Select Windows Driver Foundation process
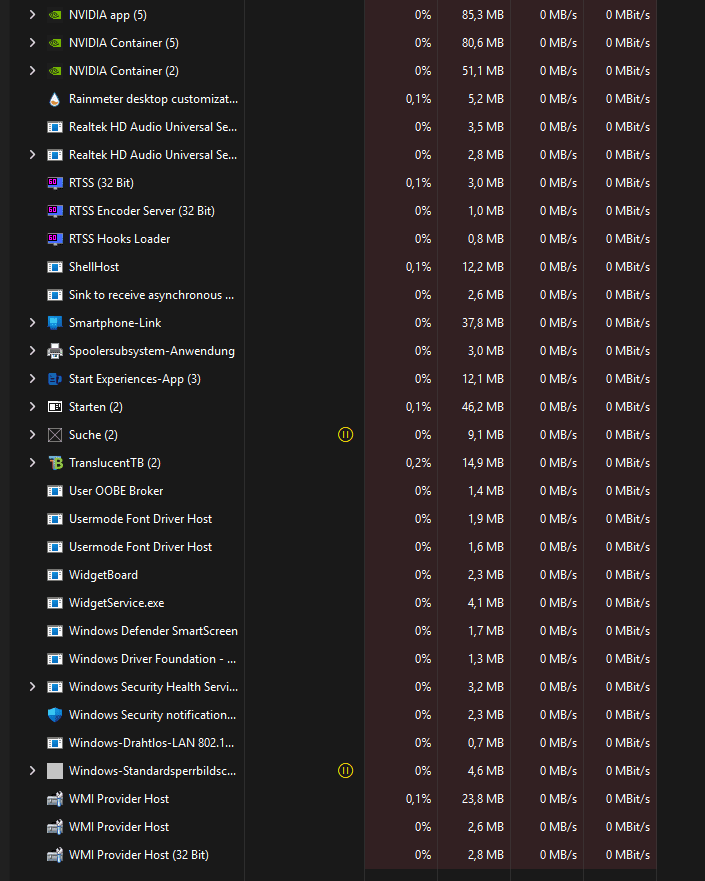The width and height of the screenshot is (705, 881). click(152, 659)
